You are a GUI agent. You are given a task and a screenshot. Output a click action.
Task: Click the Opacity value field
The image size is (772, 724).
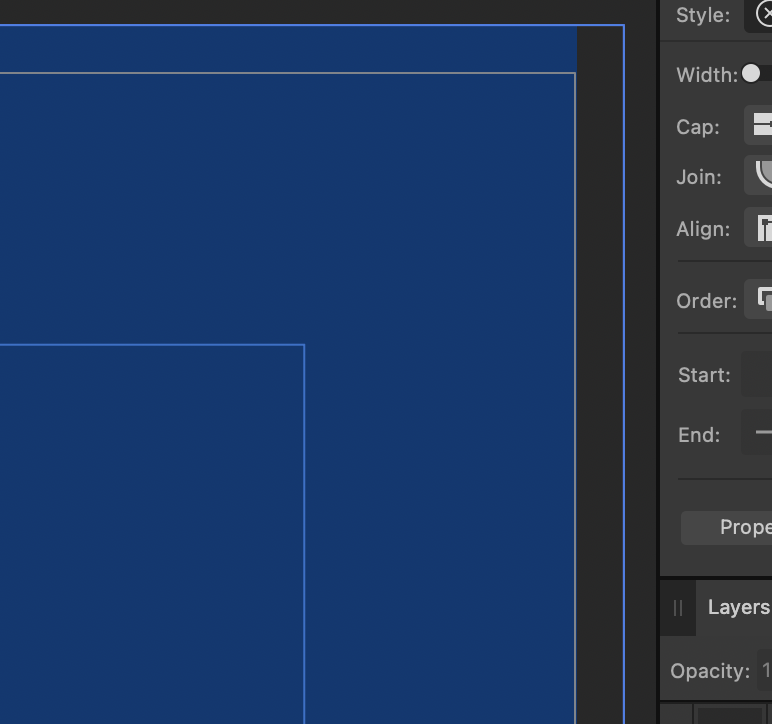coord(765,669)
